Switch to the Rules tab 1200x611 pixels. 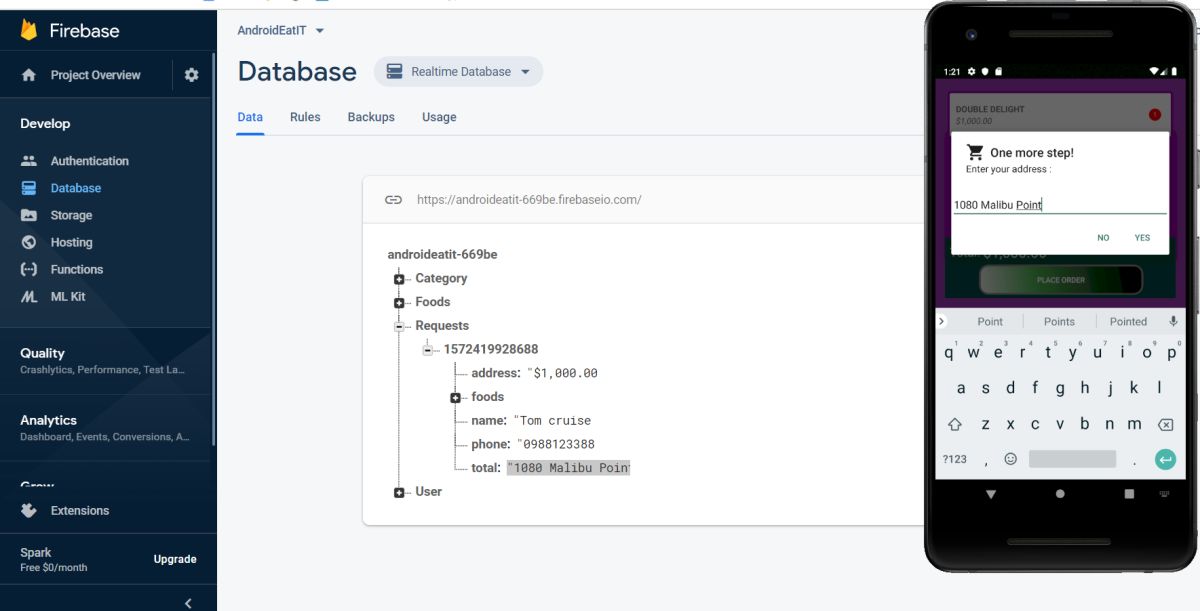[305, 117]
